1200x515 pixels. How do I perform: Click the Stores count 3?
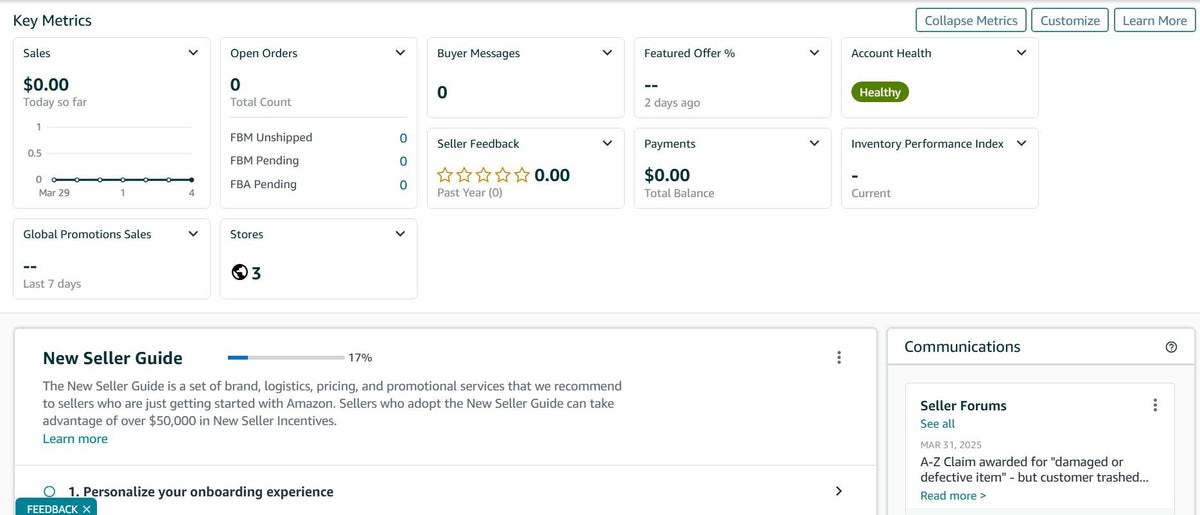click(x=257, y=273)
